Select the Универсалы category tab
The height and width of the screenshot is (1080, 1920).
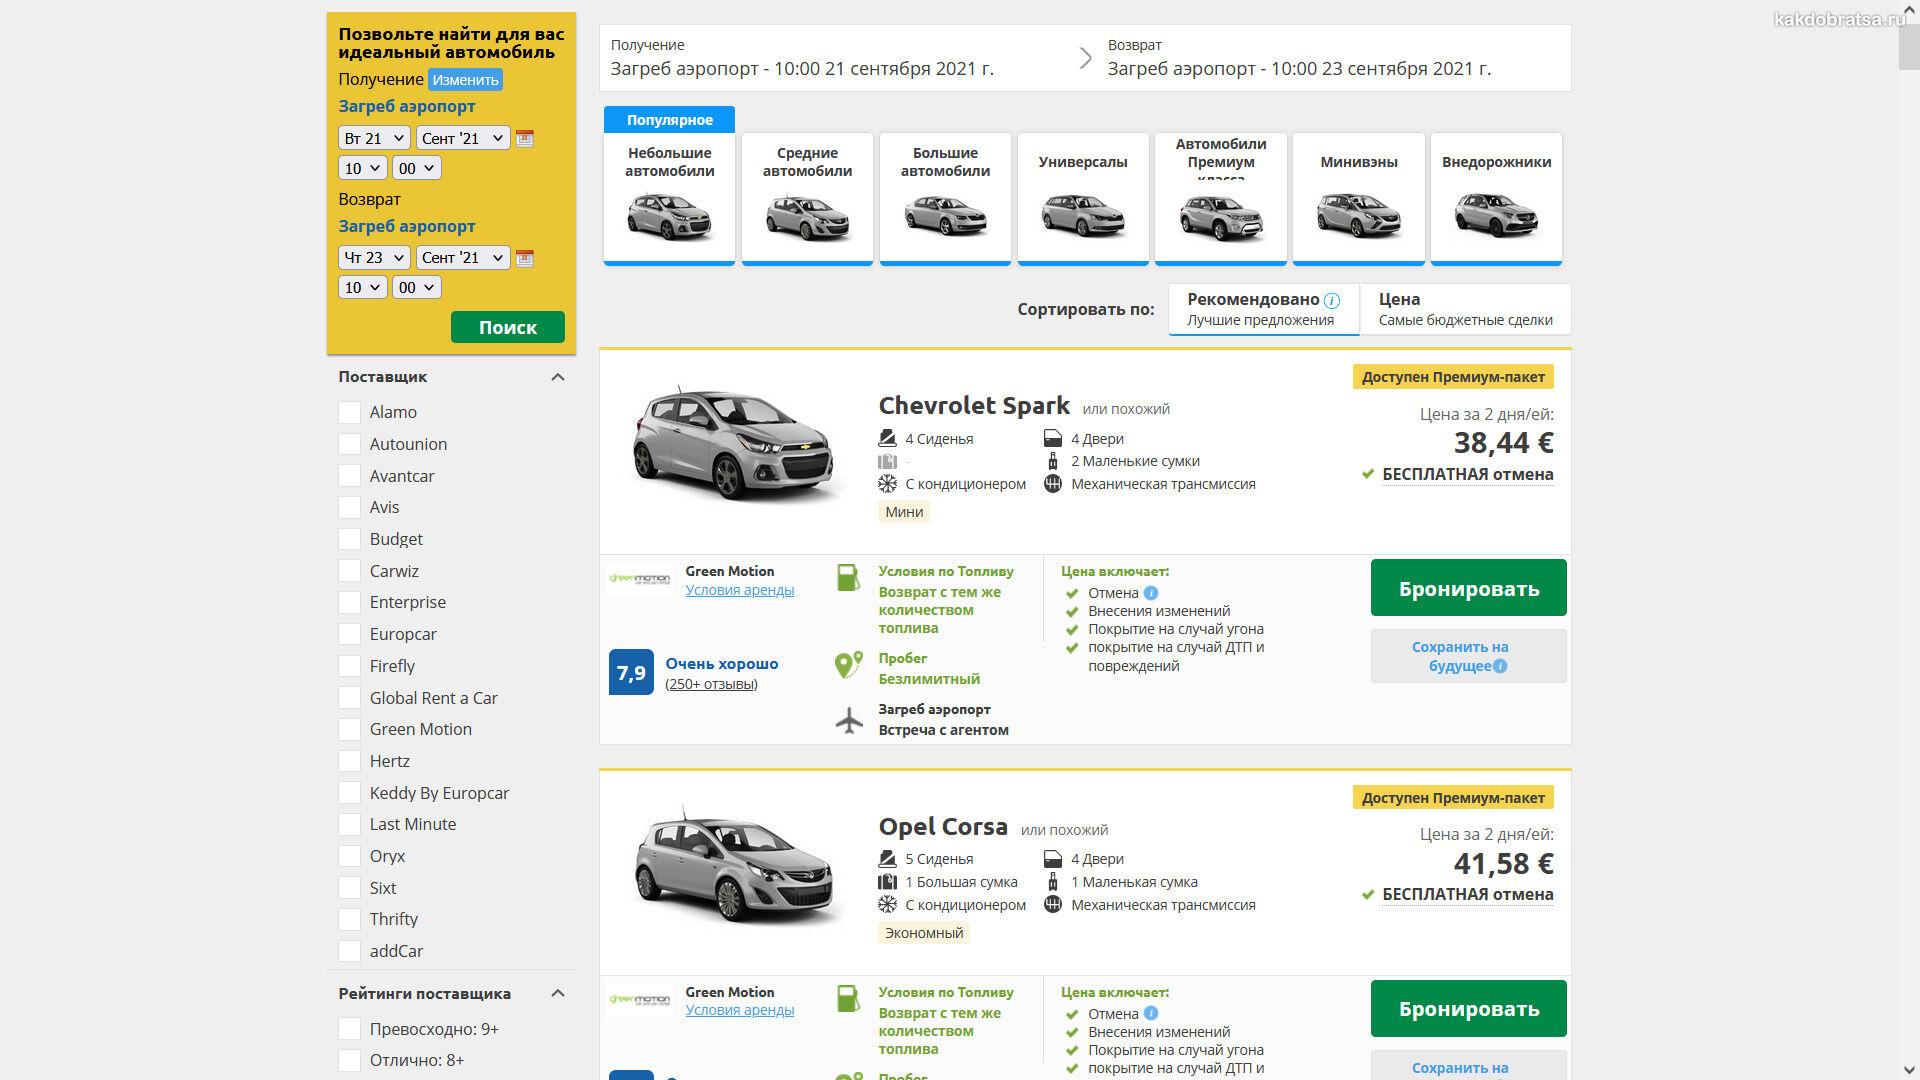(x=1083, y=198)
